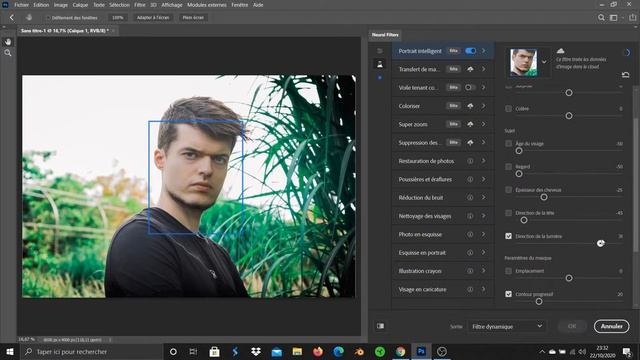640x360 pixels.
Task: Download the Transfert de maquillage filter cloud icon
Action: (470, 69)
